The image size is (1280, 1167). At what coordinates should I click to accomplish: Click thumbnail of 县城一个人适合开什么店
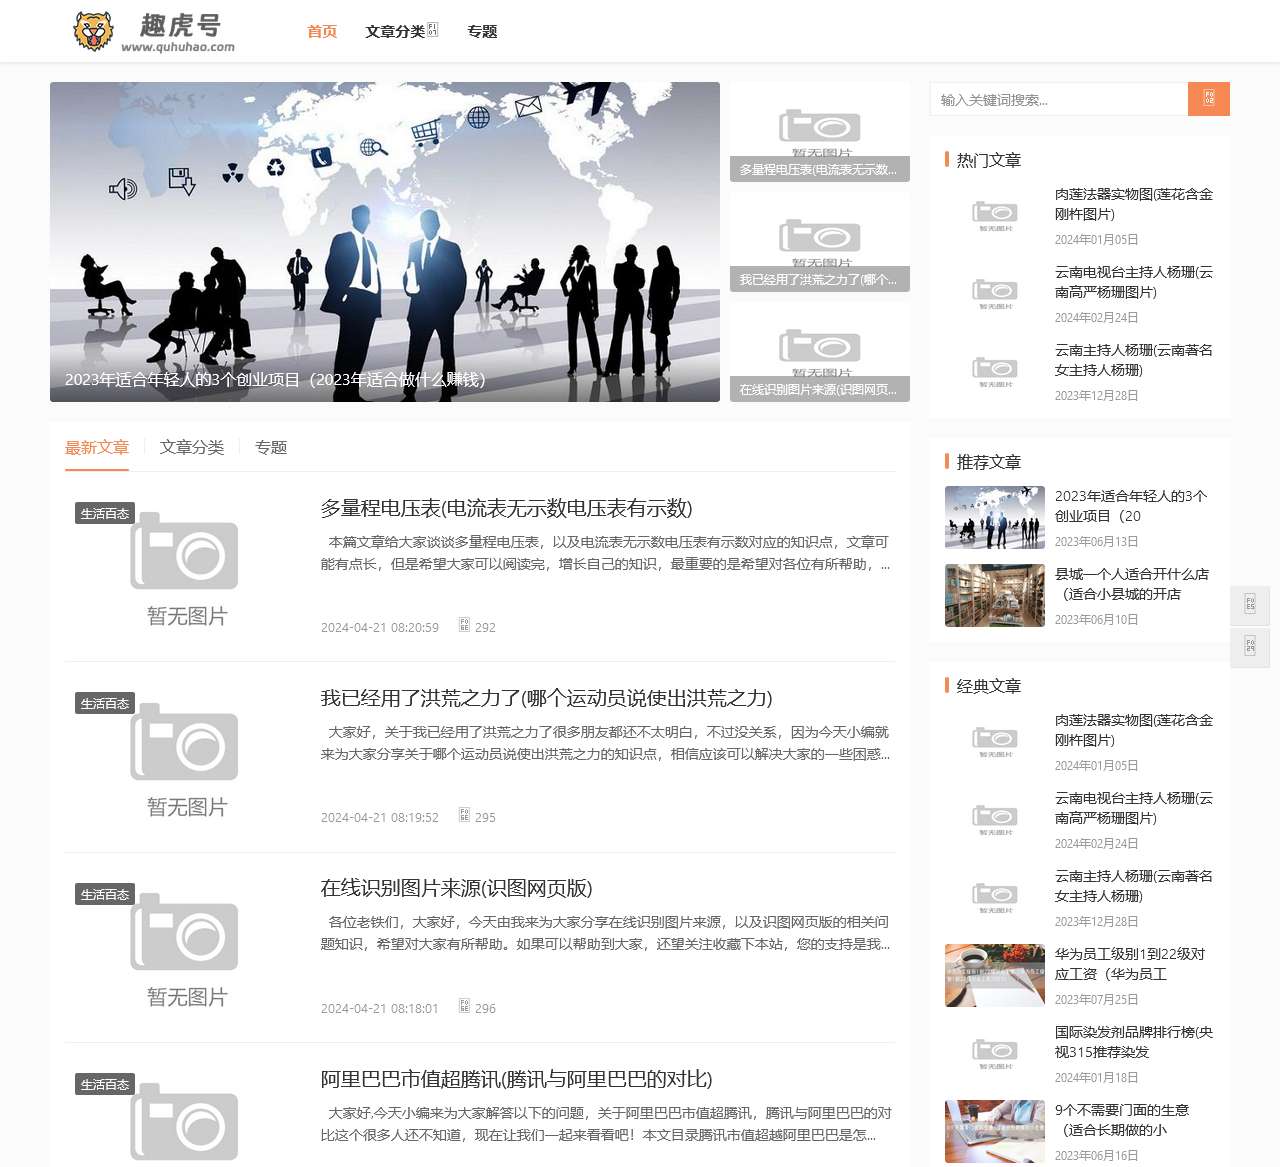click(995, 596)
